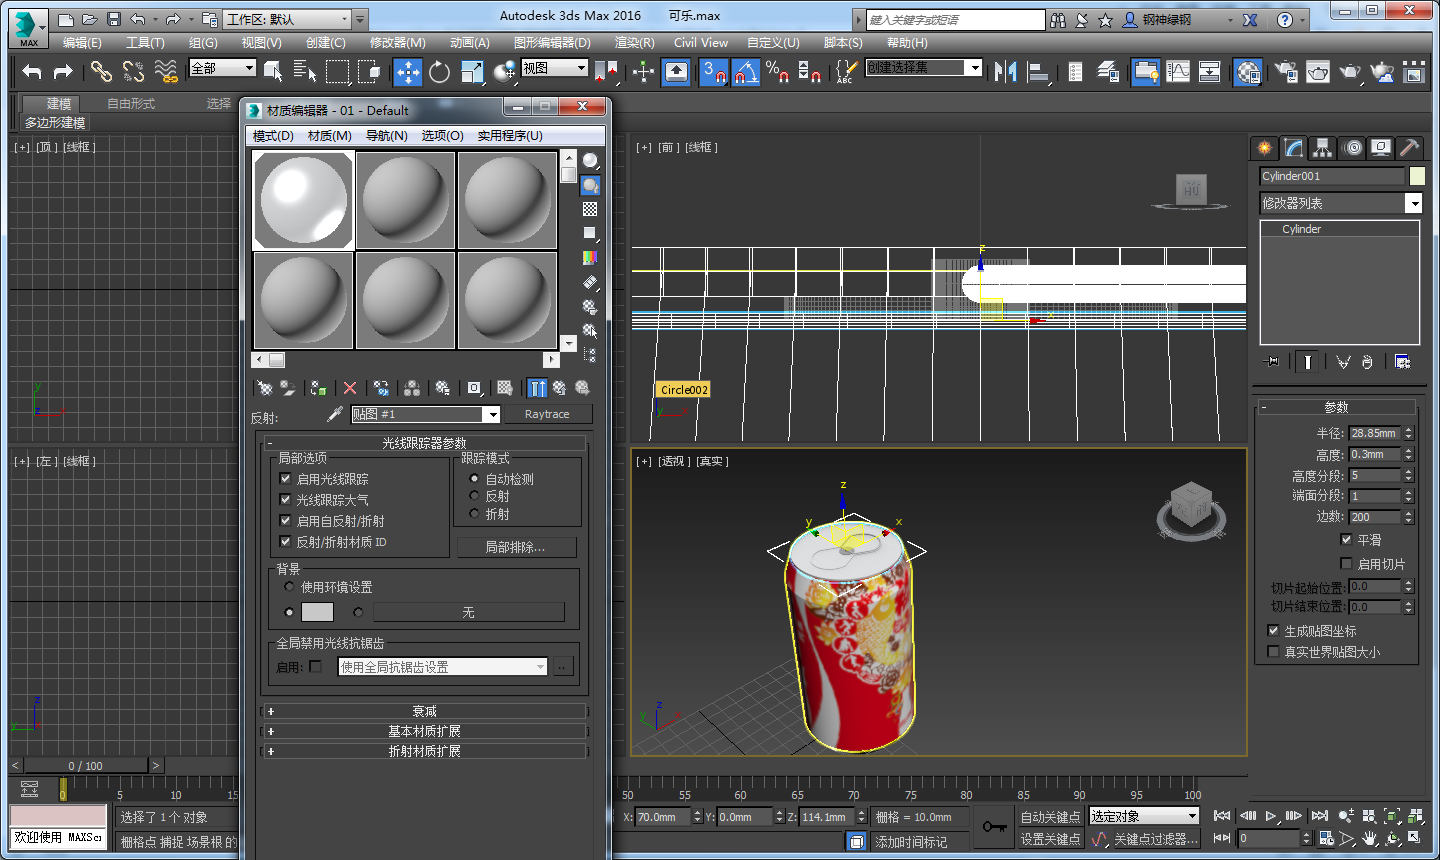The width and height of the screenshot is (1440, 860).
Task: Click Reset Map red X in Material Editor
Action: click(x=349, y=388)
